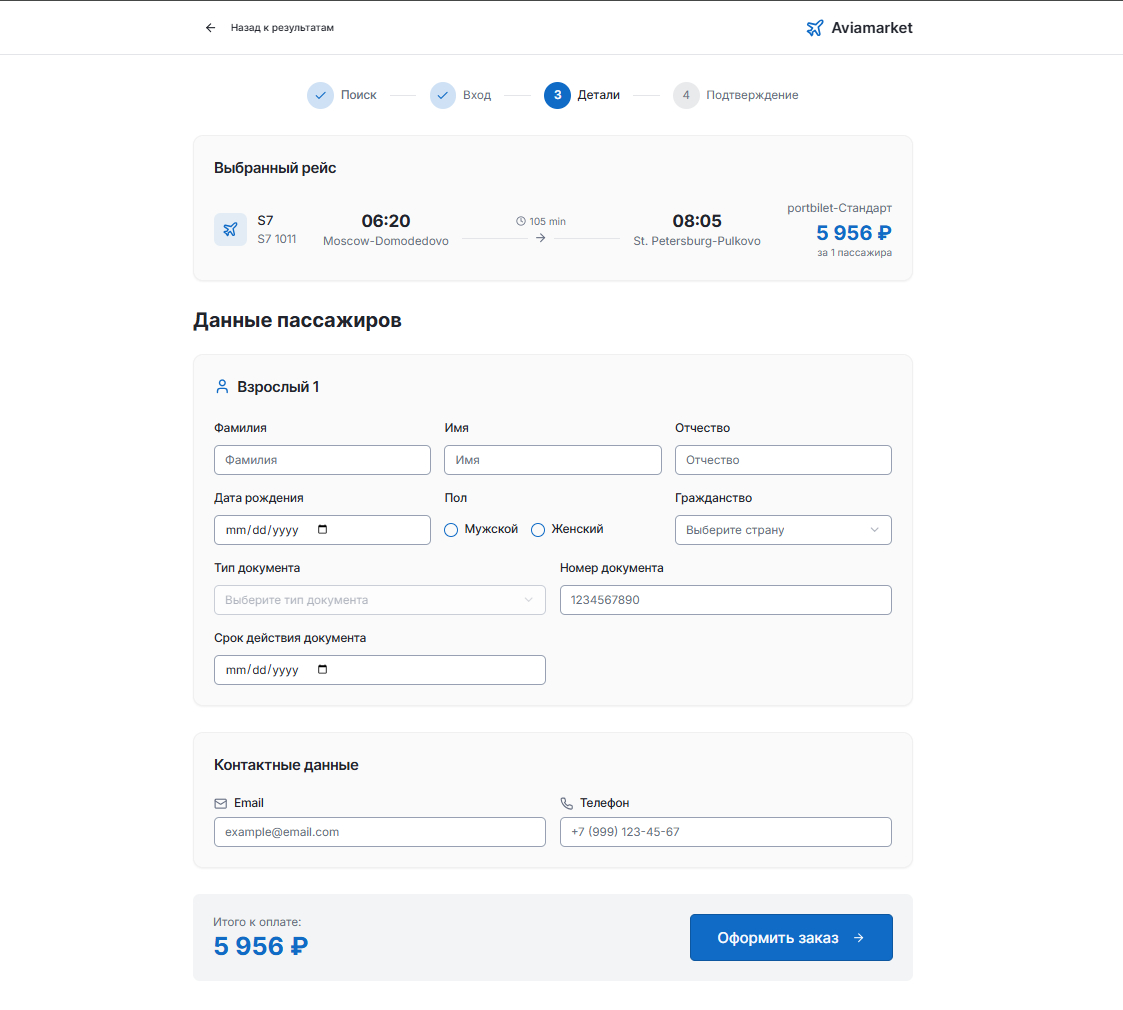1123x1010 pixels.
Task: Click the Данные пассажиров heading
Action: pos(297,320)
